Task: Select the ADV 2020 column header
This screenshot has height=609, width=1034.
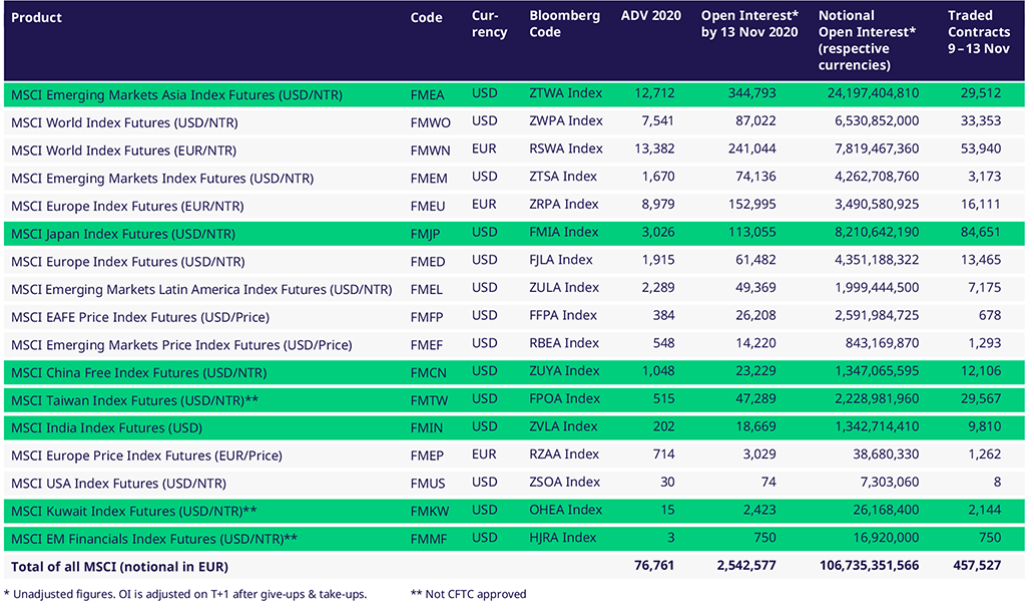Action: point(650,16)
